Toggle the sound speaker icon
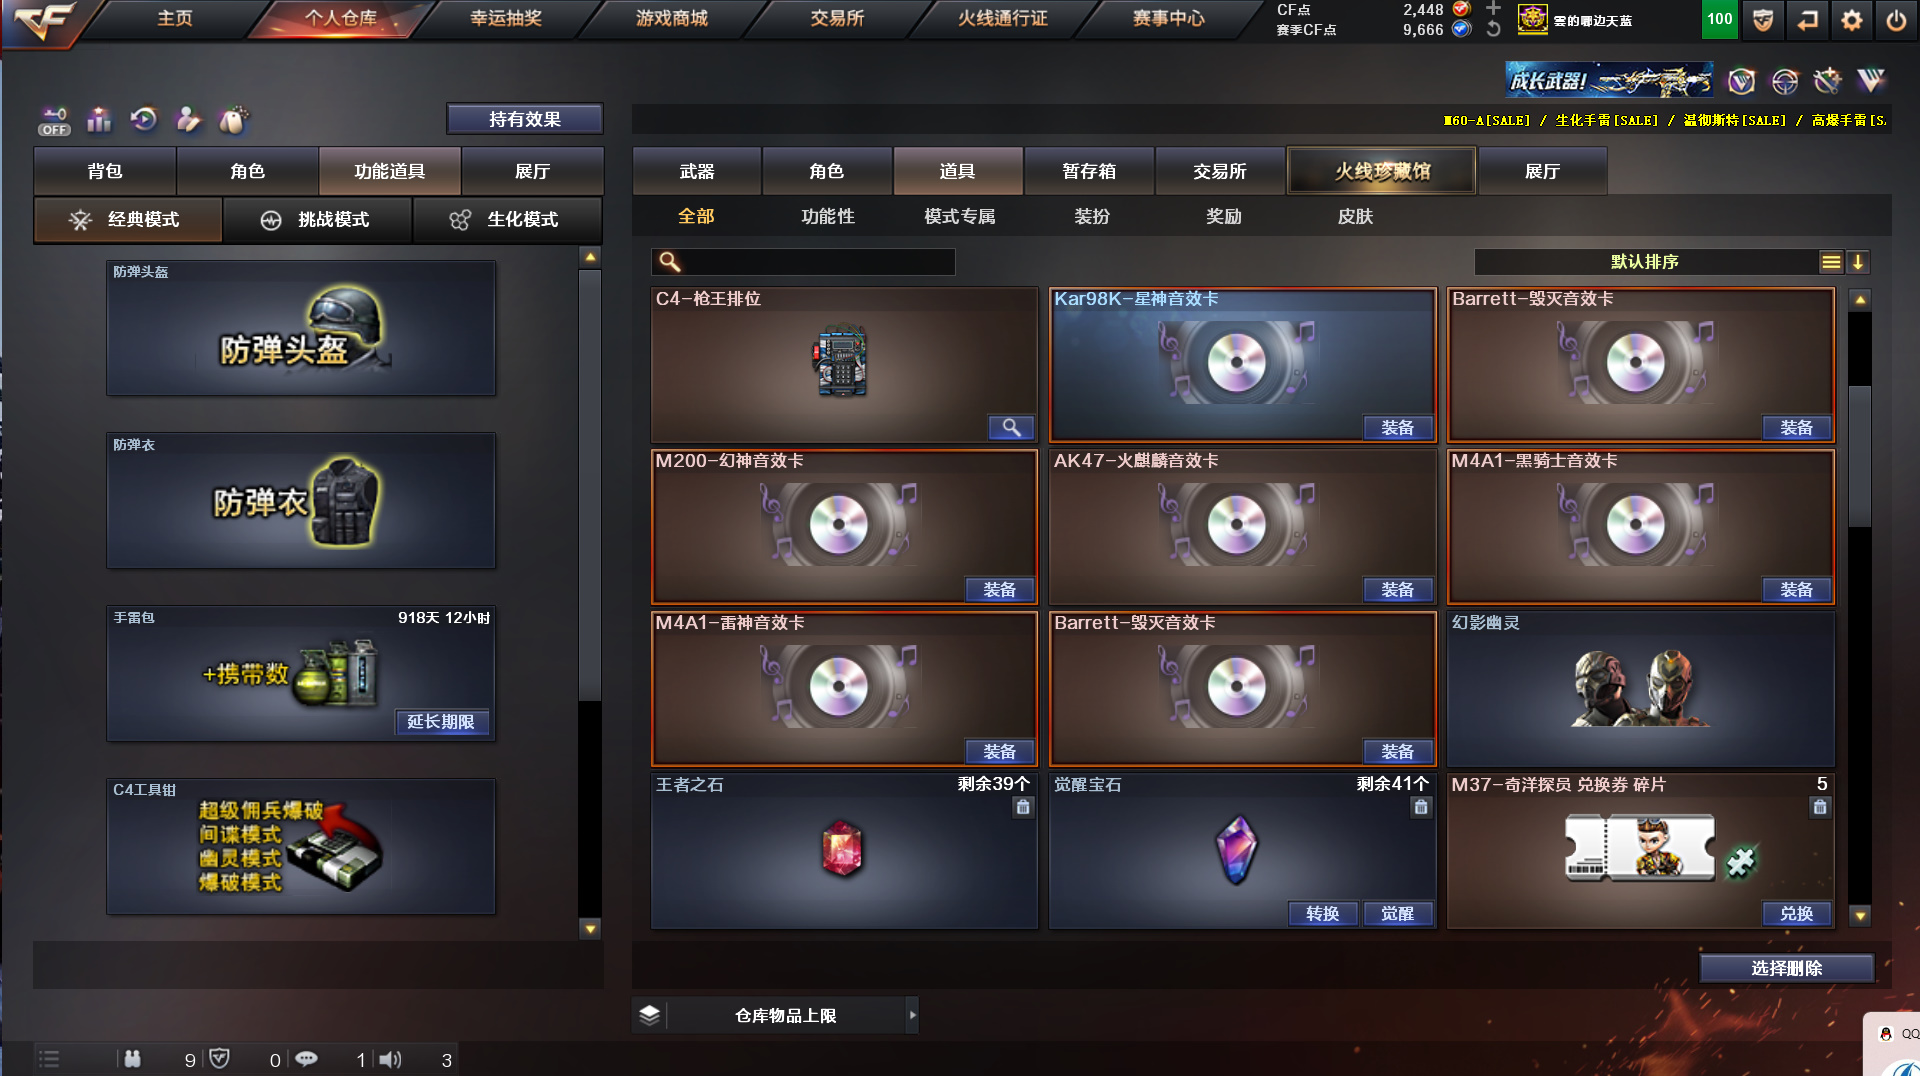Screen dimensions: 1920x1076 point(390,1059)
